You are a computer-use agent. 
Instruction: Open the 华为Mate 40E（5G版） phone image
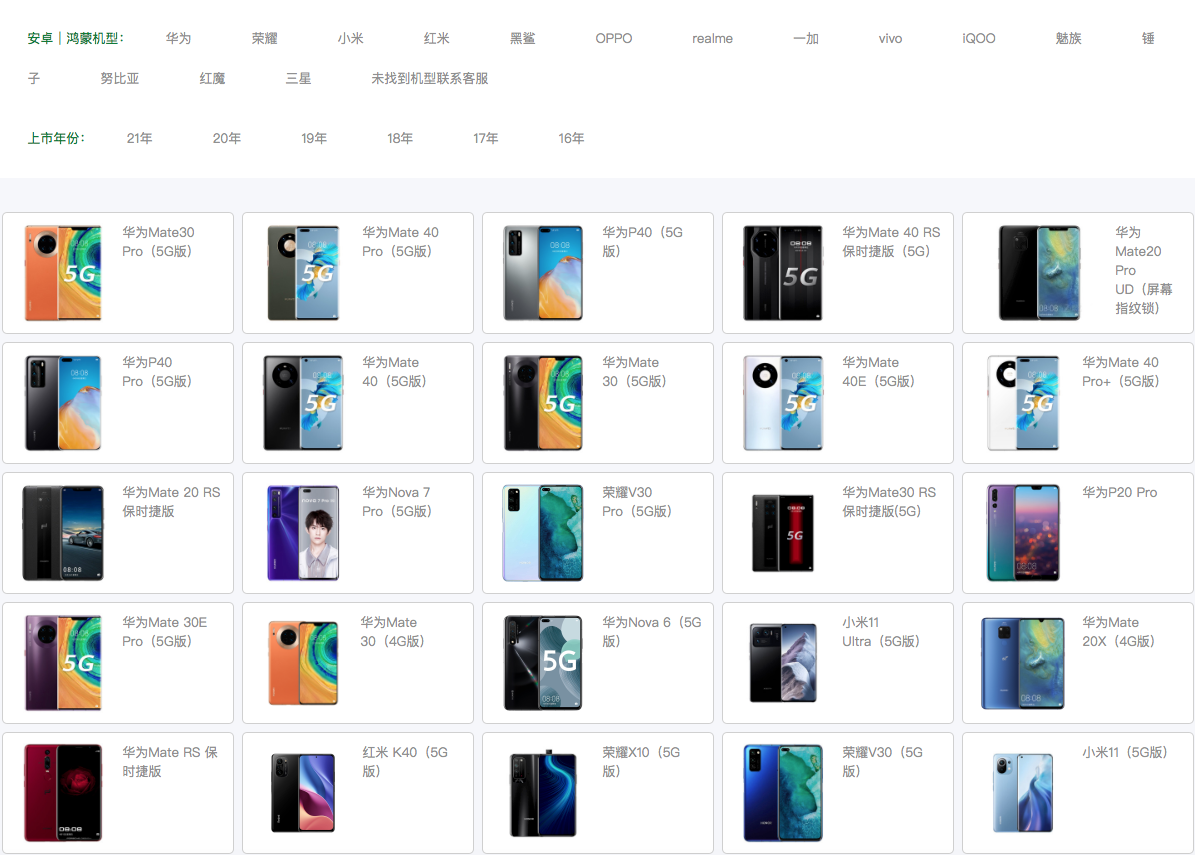click(783, 402)
